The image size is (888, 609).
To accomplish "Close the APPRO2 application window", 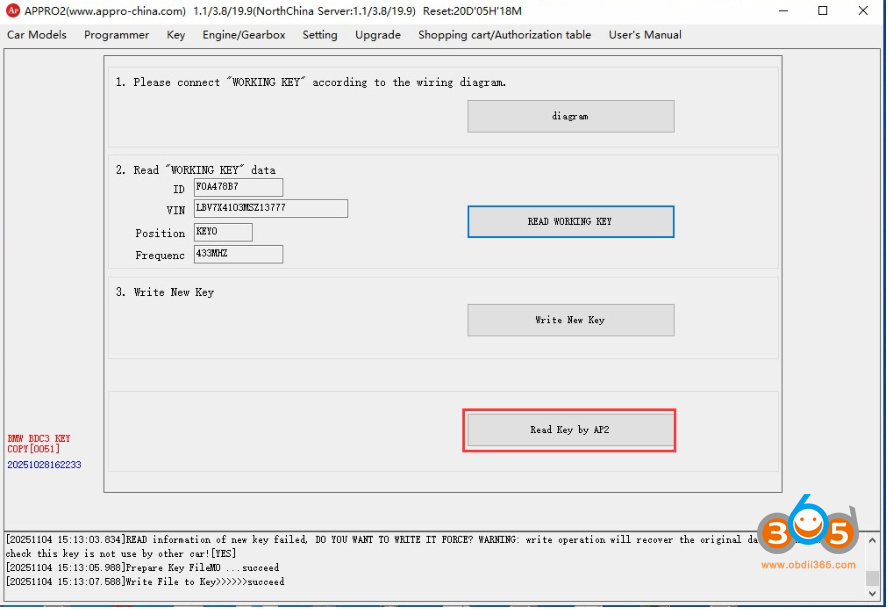I will pyautogui.click(x=866, y=11).
